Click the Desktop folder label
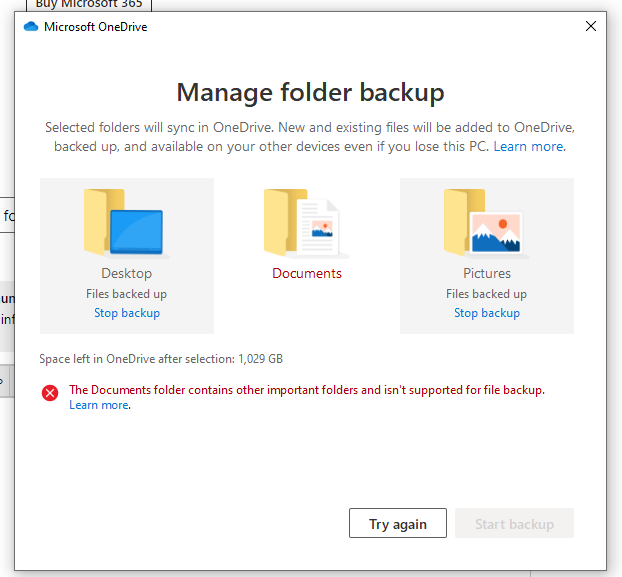 tap(127, 273)
